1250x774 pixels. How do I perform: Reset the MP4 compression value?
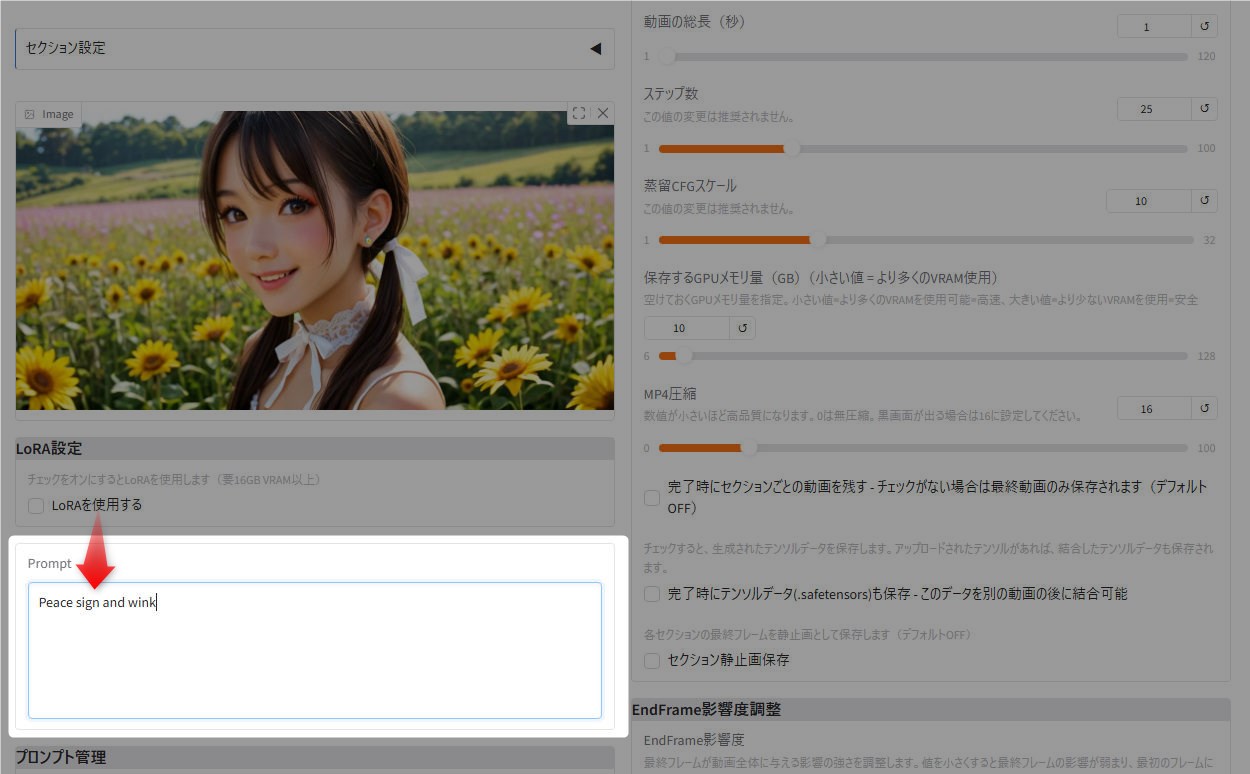tap(1204, 408)
